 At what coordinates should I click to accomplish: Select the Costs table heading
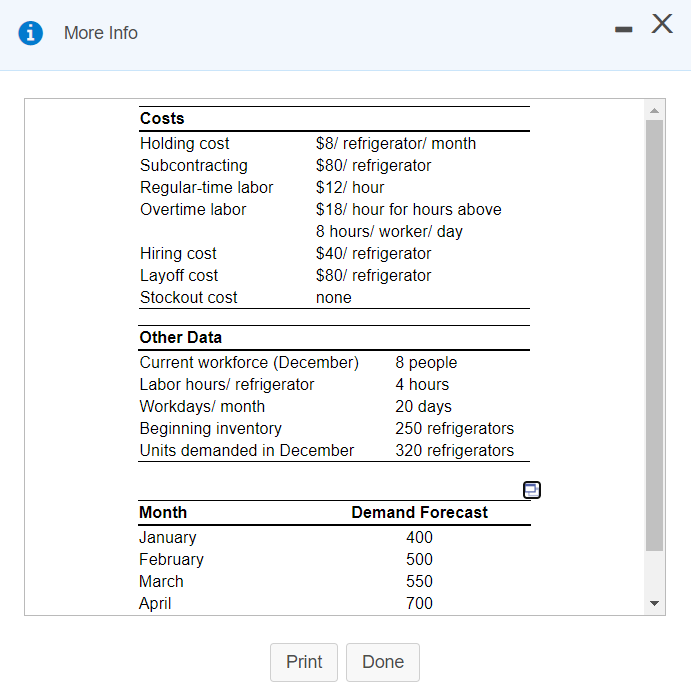coord(162,118)
